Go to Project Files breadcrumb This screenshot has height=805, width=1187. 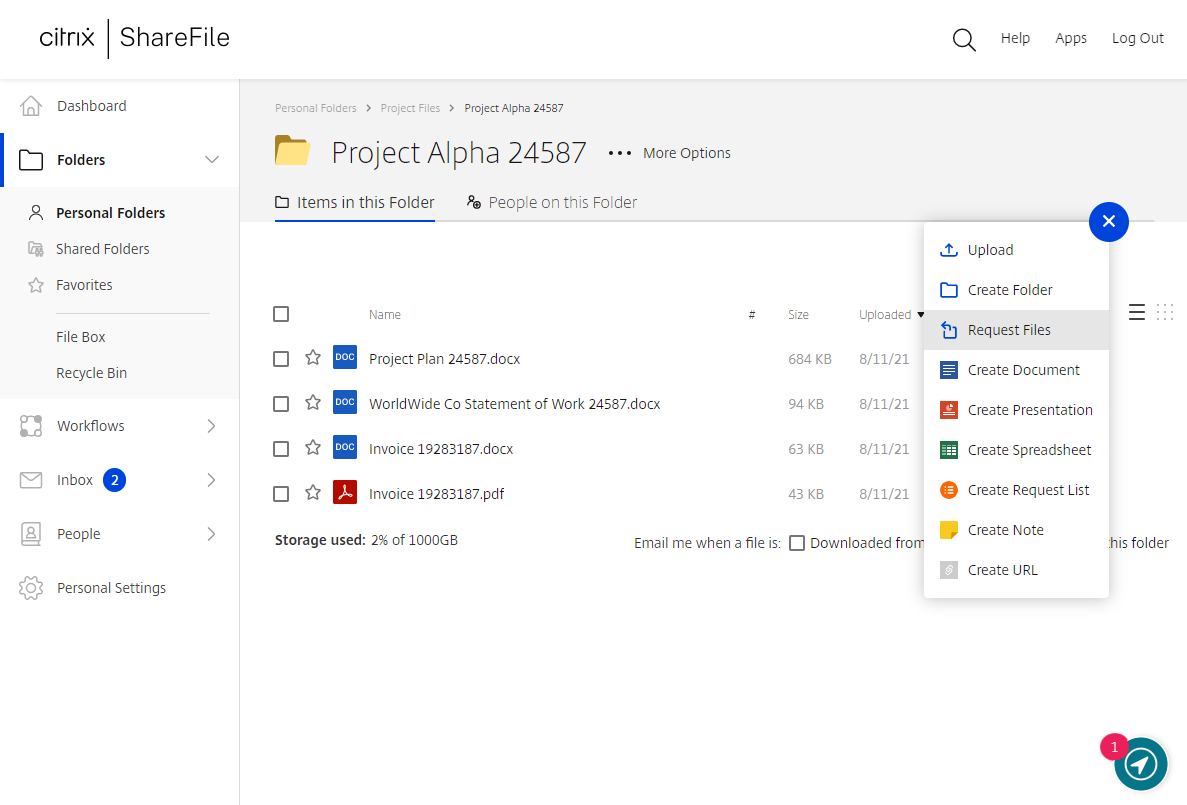click(410, 108)
